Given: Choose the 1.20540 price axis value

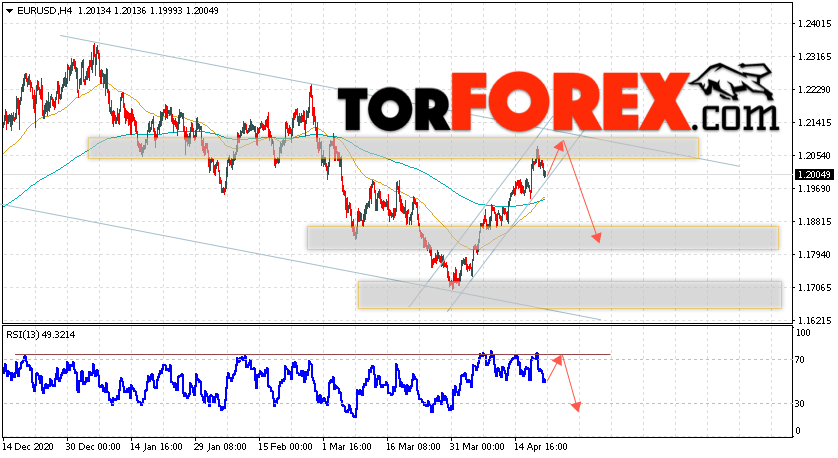Looking at the screenshot, I should 814,156.
